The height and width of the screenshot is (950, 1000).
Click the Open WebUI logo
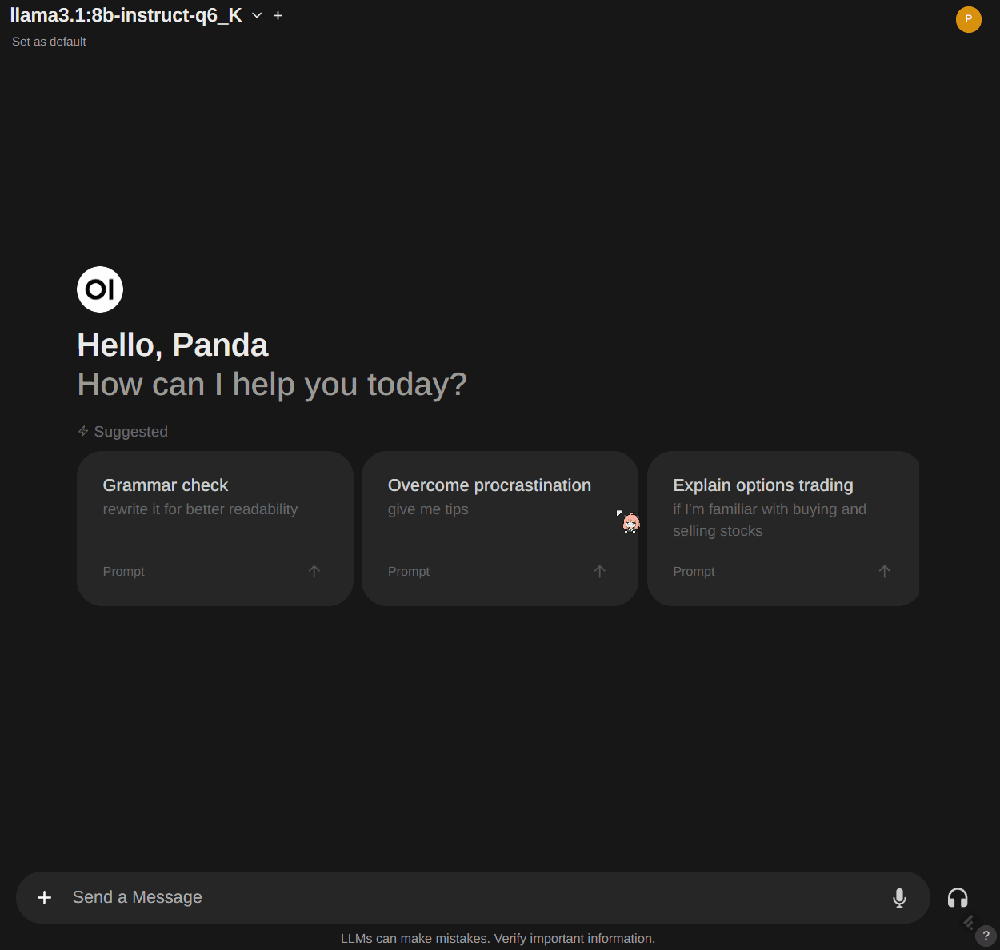click(x=100, y=289)
